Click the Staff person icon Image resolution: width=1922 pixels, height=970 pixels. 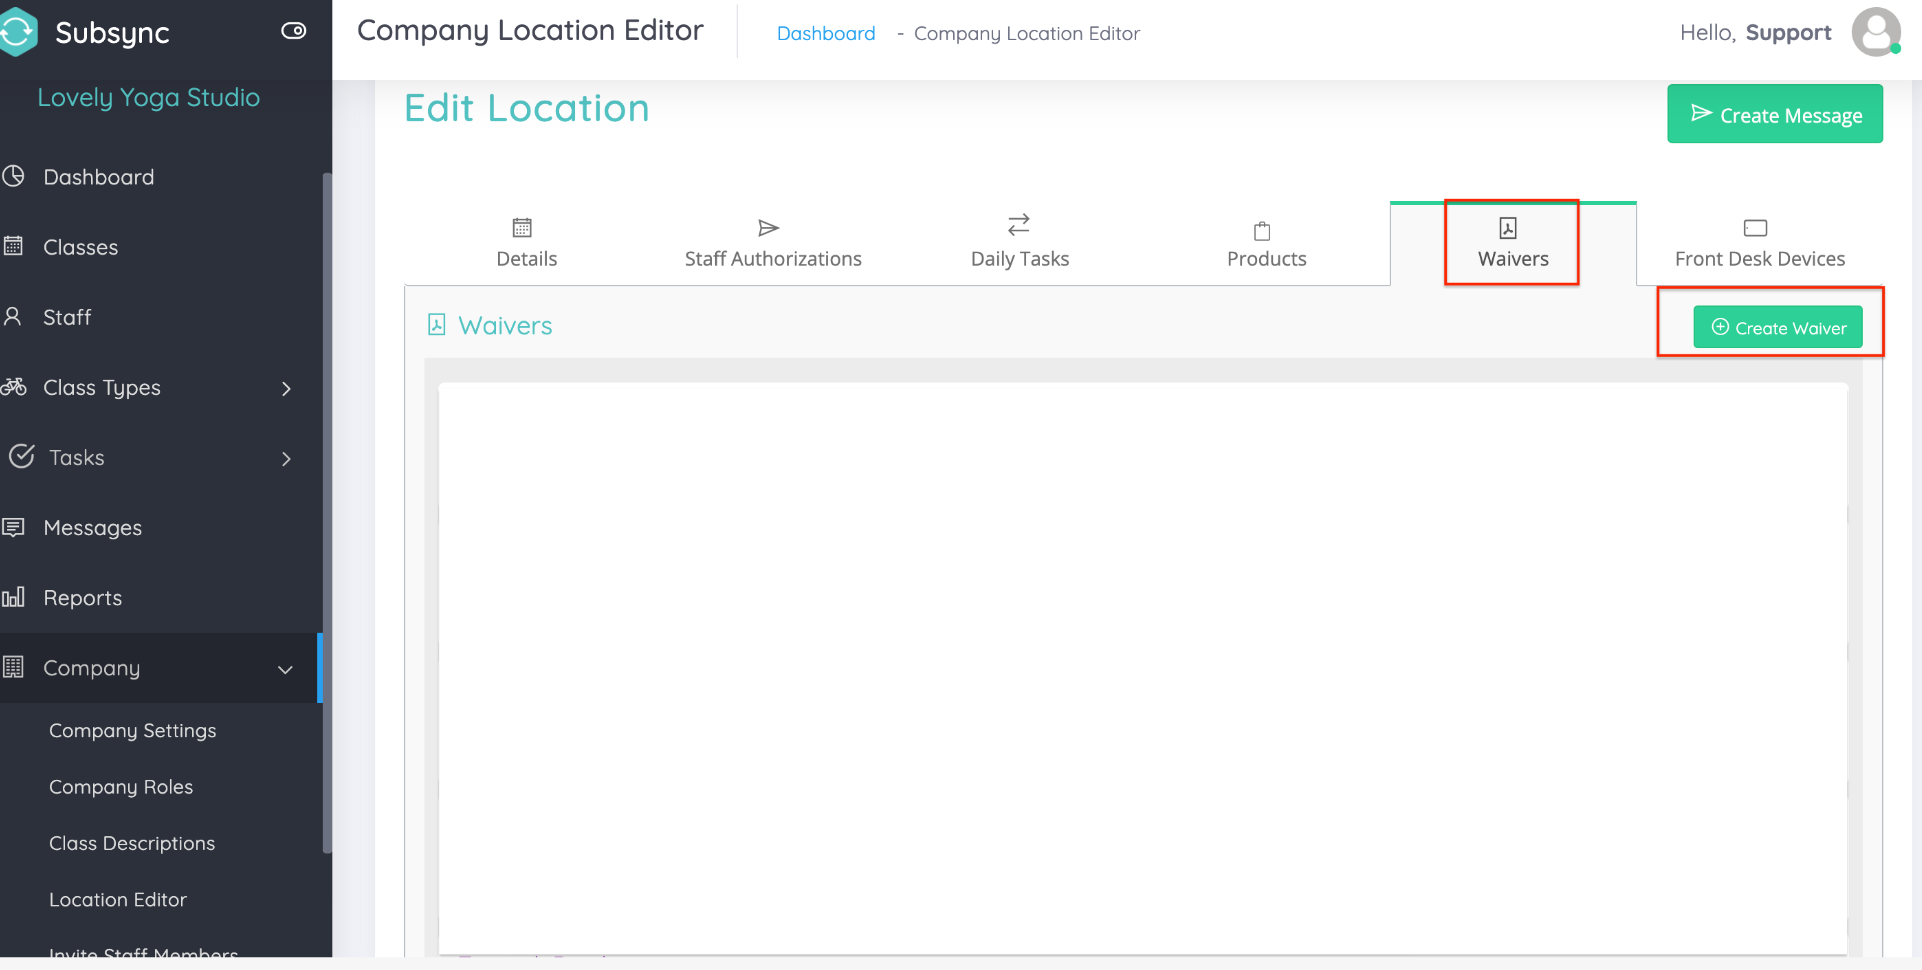pos(14,317)
